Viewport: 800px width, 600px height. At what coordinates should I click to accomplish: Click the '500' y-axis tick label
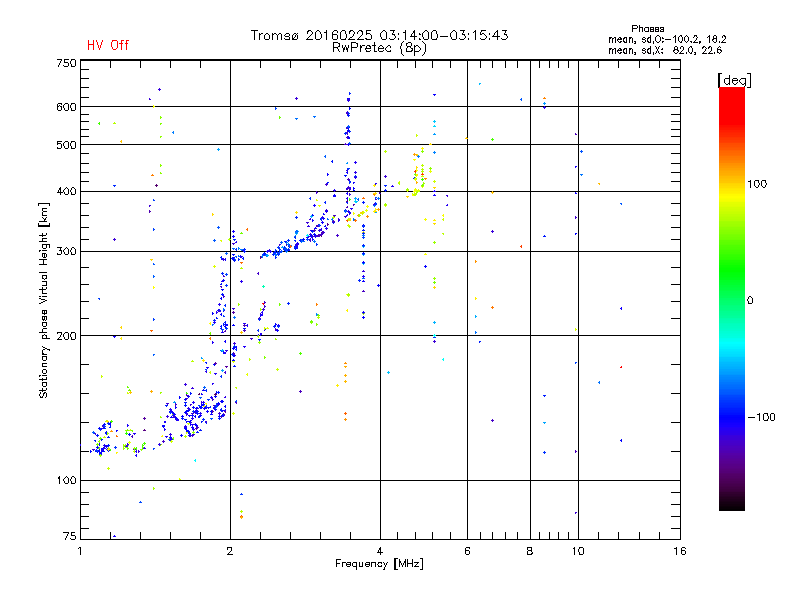66,145
